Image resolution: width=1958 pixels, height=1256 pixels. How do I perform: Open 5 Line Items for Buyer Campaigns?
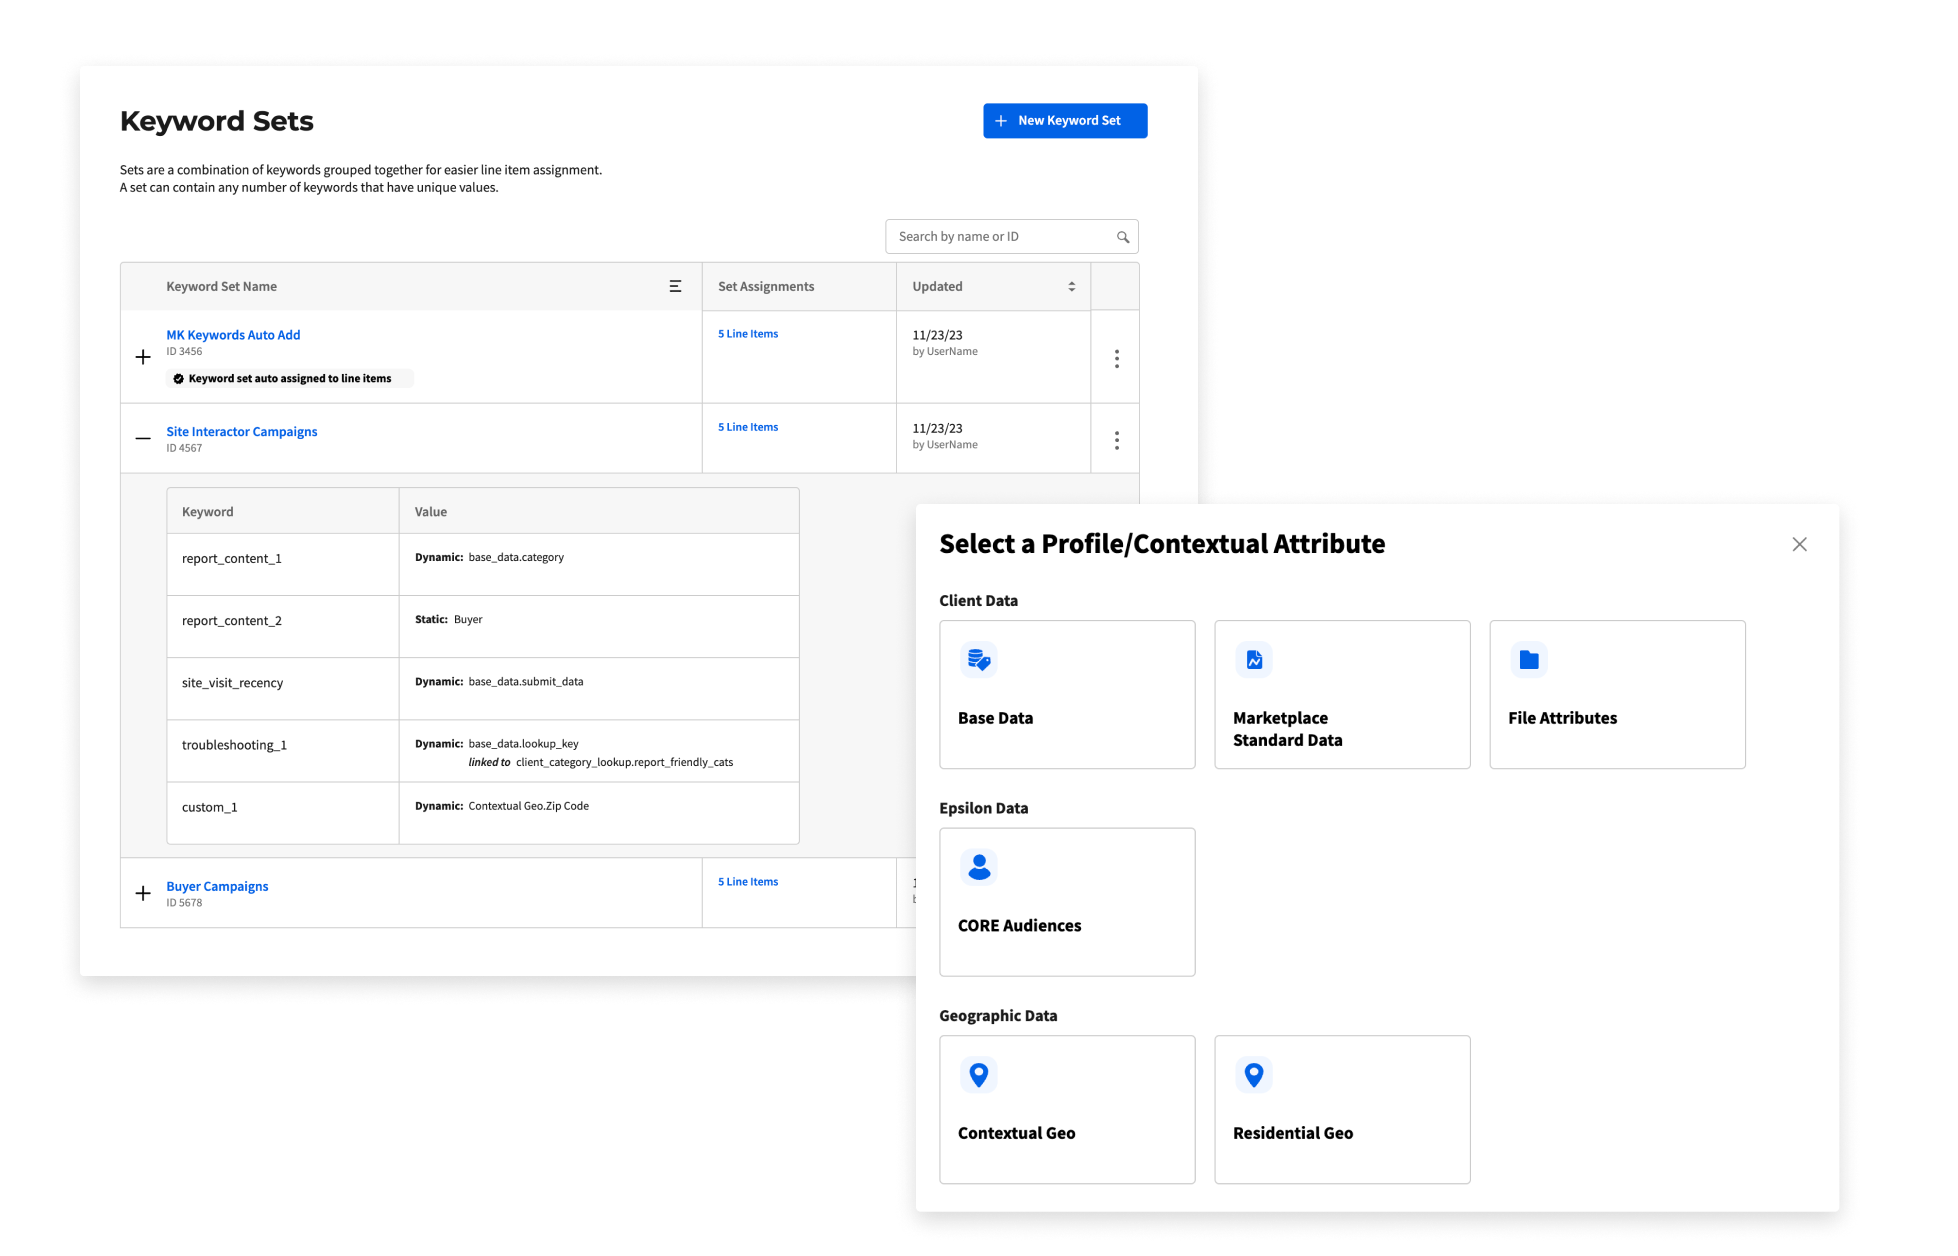[x=747, y=882]
